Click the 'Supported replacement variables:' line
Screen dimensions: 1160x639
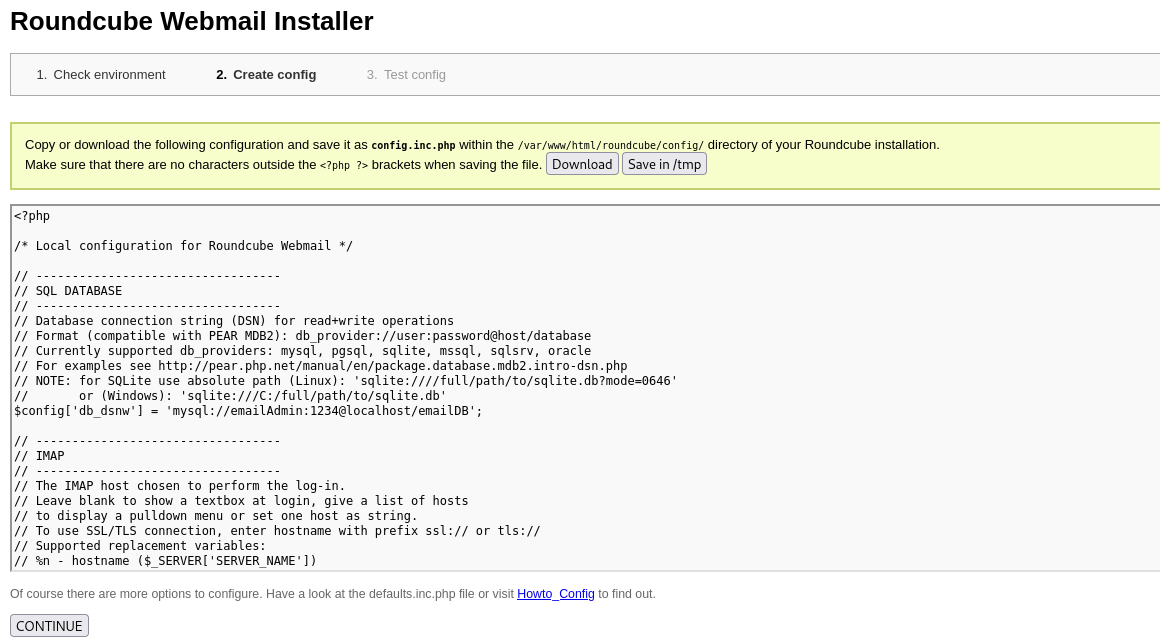(140, 546)
